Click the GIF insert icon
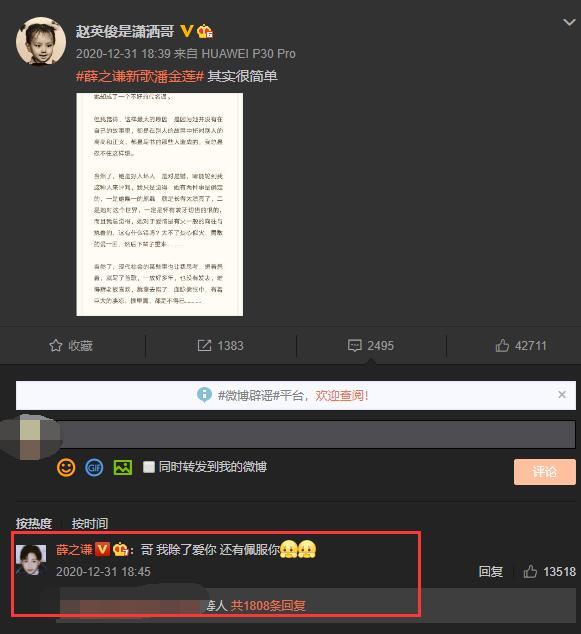 coord(94,467)
